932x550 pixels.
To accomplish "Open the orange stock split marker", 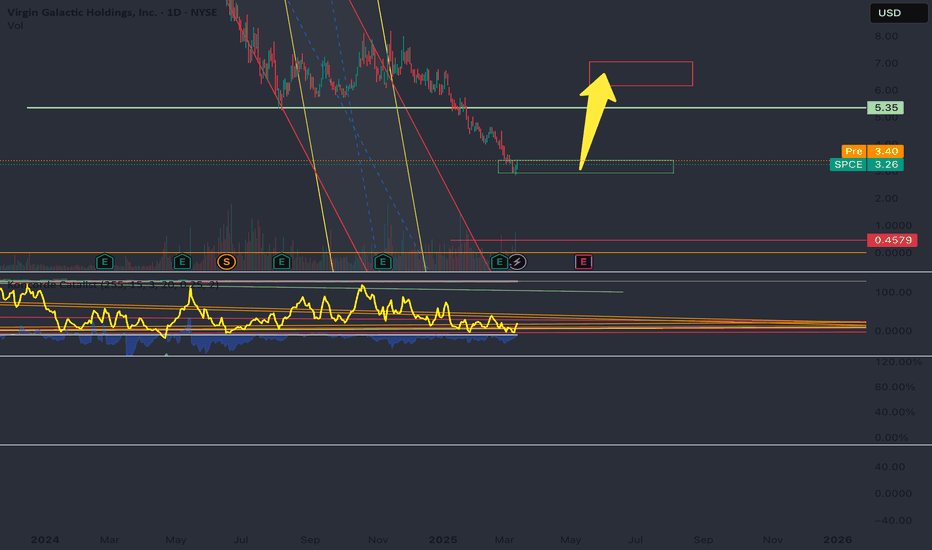I will click(226, 262).
